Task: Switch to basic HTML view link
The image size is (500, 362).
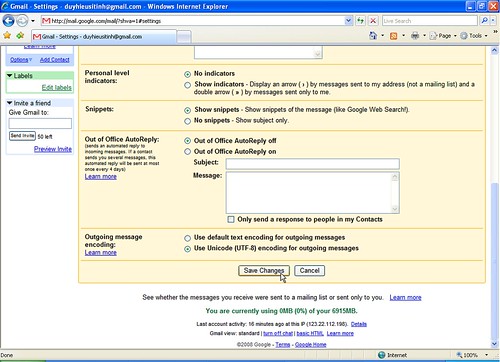Action: 310,333
